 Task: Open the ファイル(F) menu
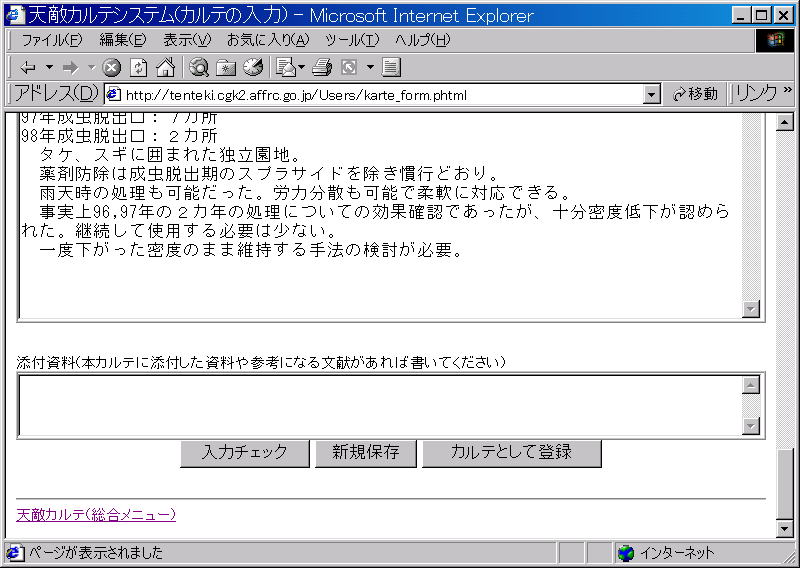tap(51, 40)
